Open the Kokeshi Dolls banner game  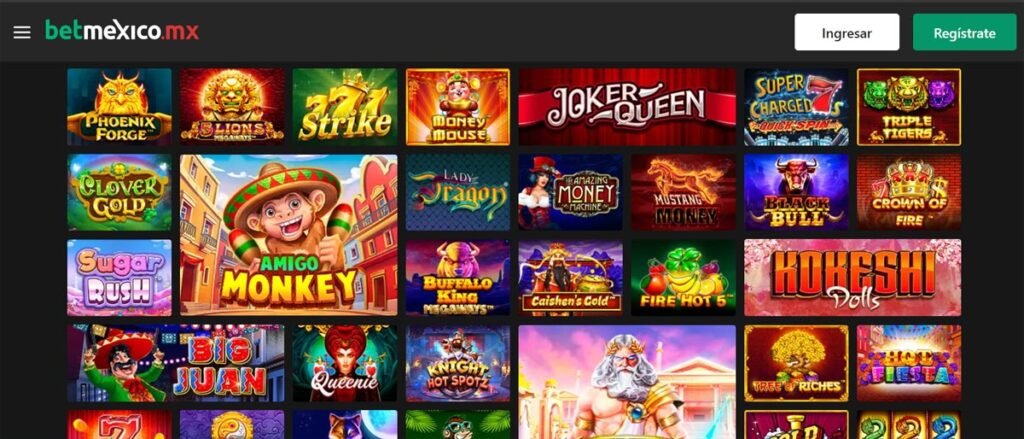coord(852,278)
